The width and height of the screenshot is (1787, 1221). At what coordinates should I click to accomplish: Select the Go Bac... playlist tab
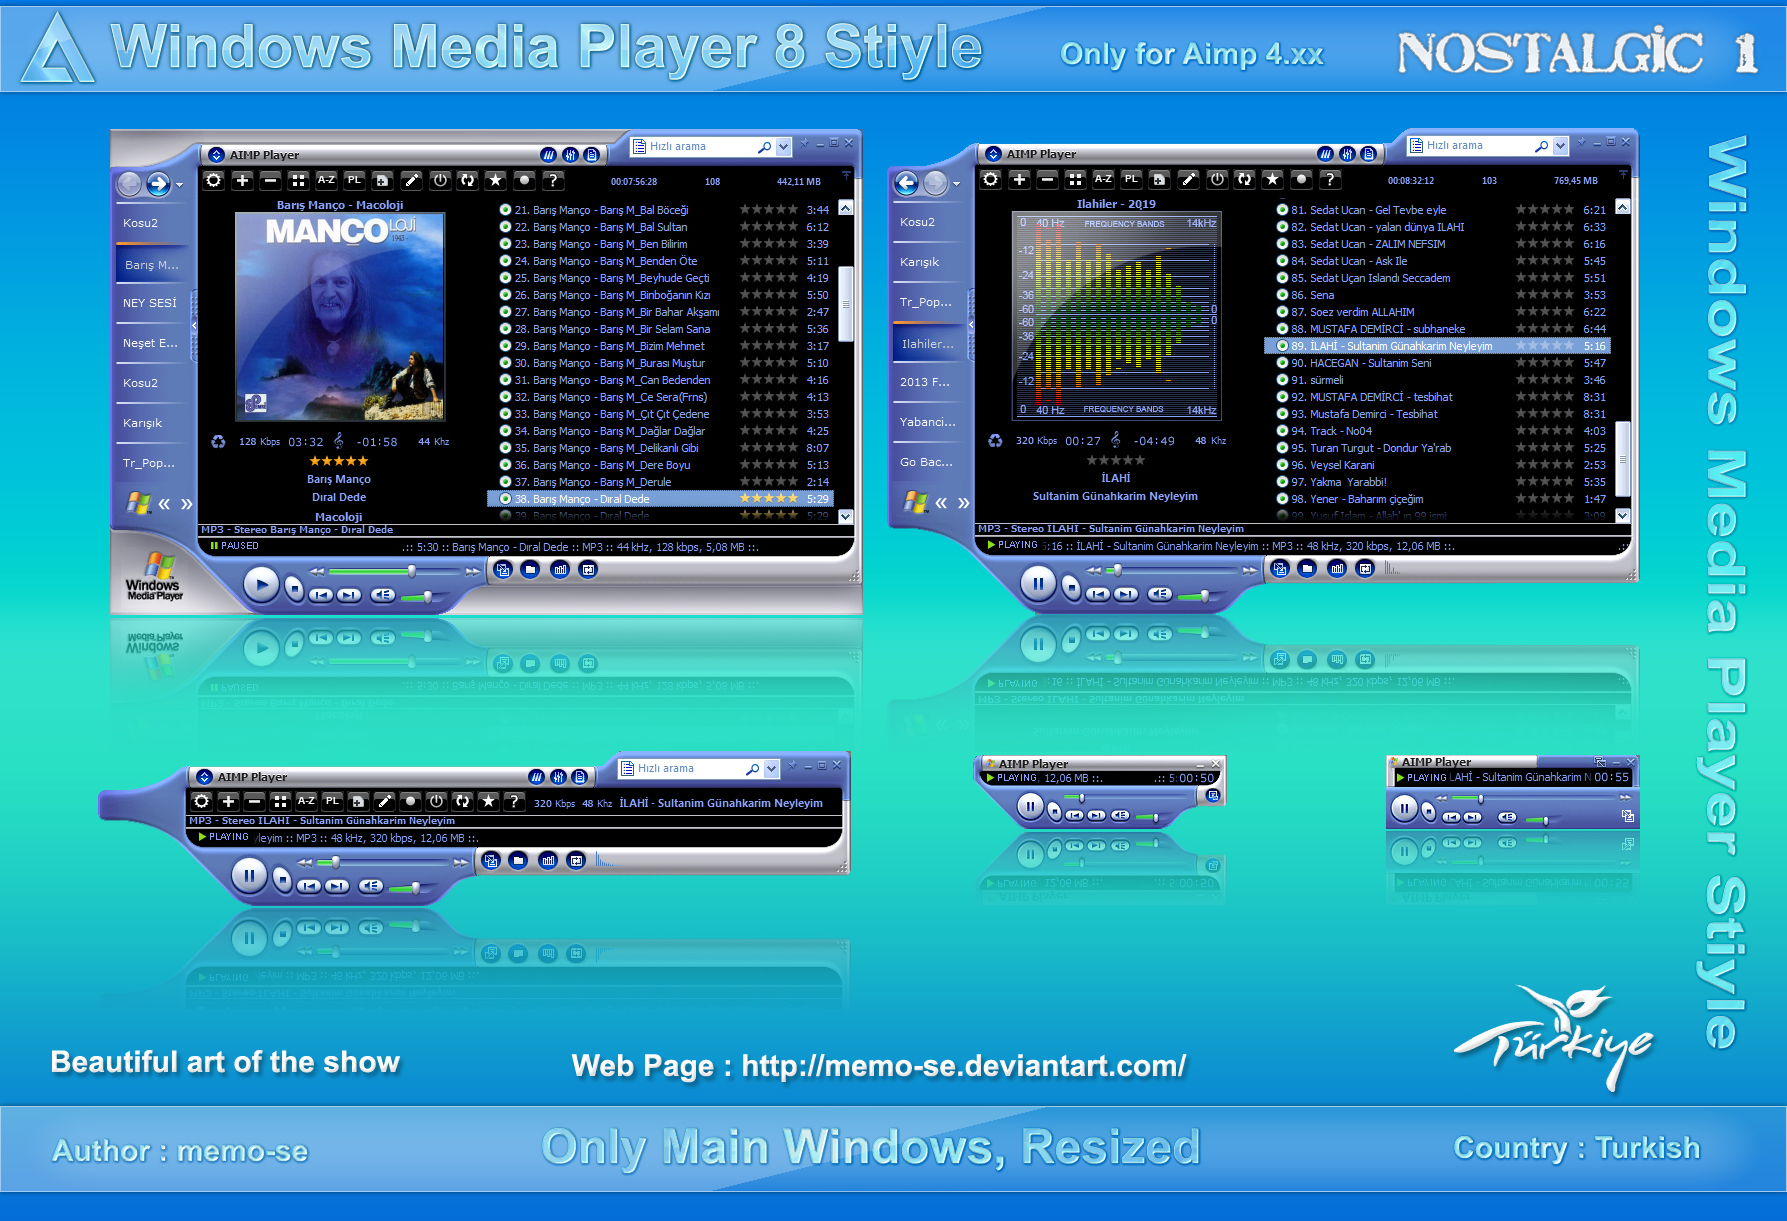[x=926, y=462]
